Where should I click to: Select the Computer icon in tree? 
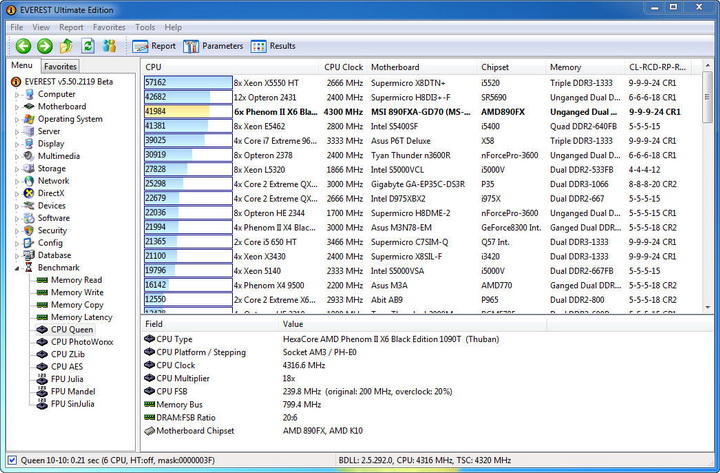point(29,94)
